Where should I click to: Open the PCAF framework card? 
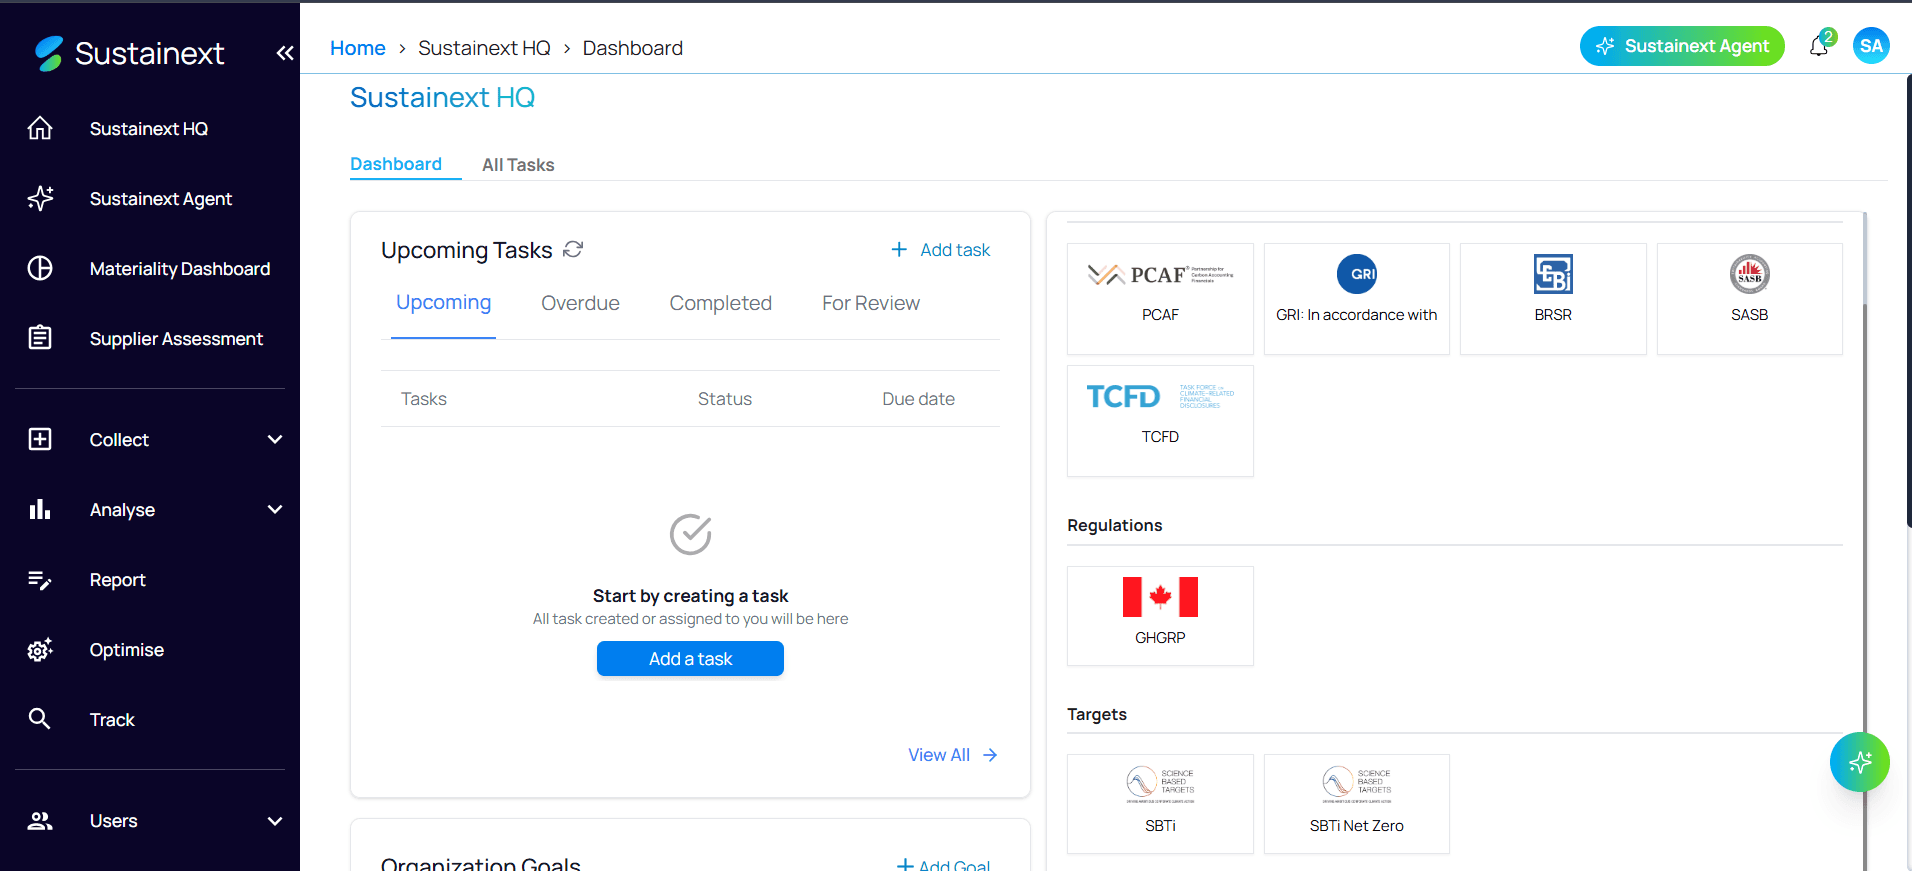[1160, 298]
